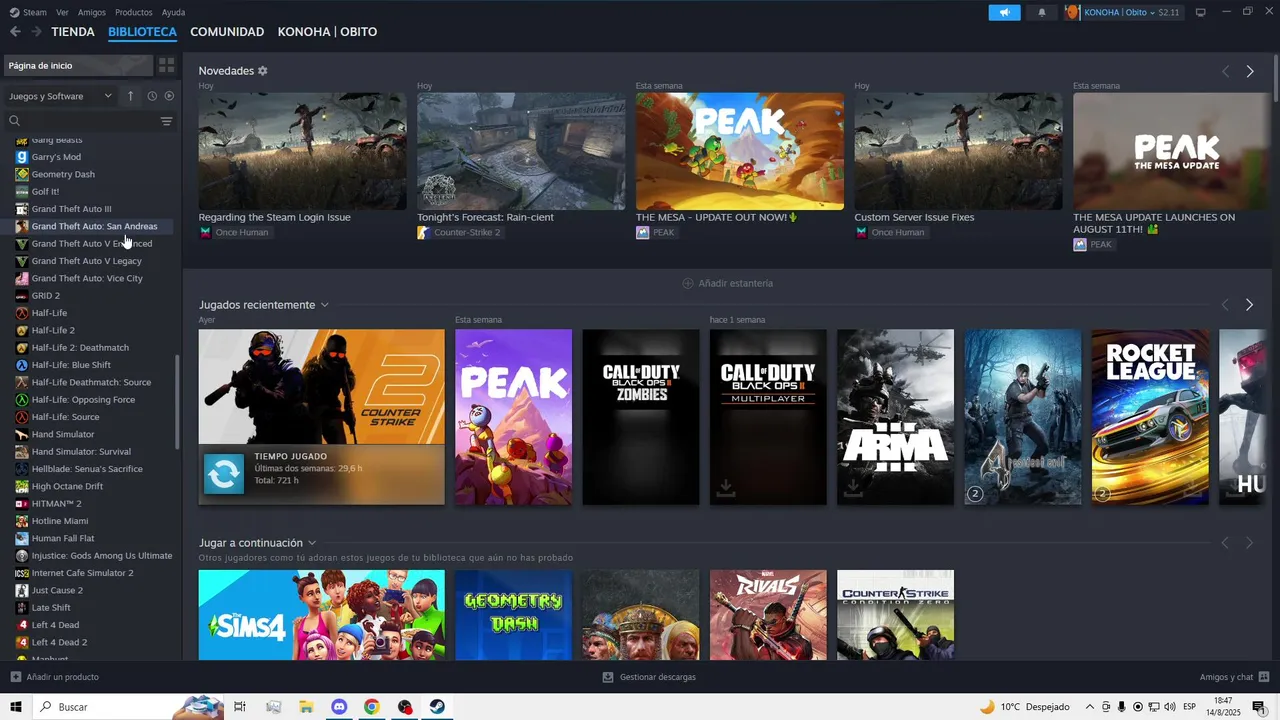Switch to Big Picture mode icon
Screen dimensions: 1280x720
tap(1200, 12)
